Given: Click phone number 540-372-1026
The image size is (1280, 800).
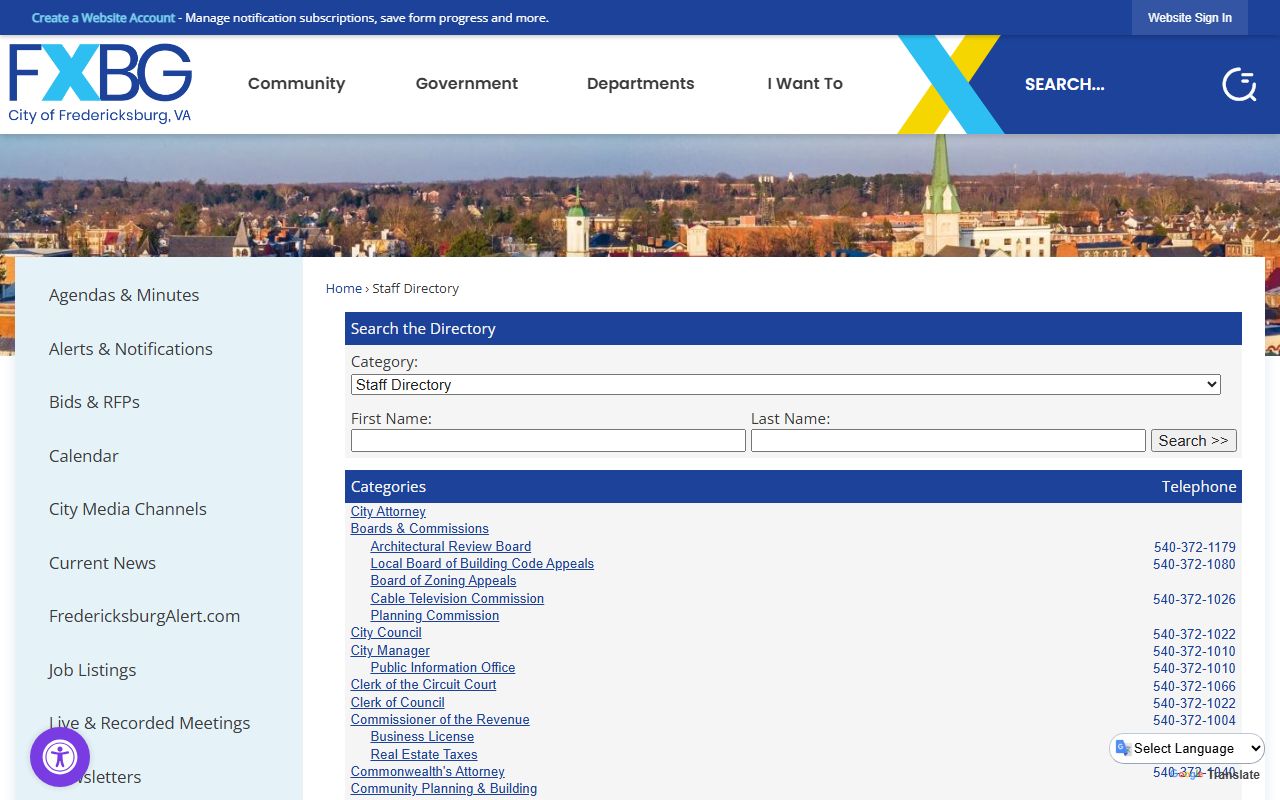Looking at the screenshot, I should pyautogui.click(x=1194, y=600).
